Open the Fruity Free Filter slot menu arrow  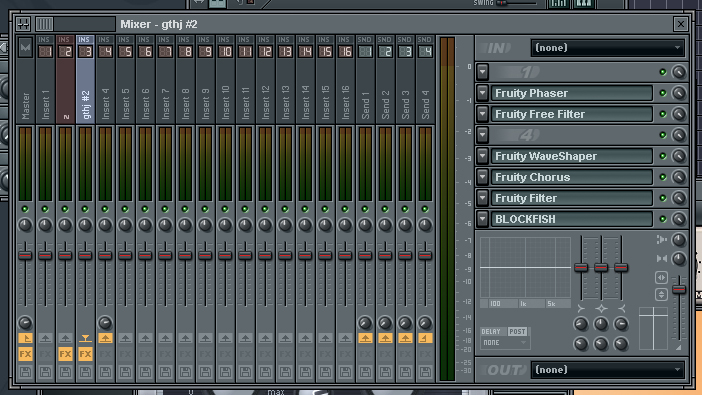(483, 114)
